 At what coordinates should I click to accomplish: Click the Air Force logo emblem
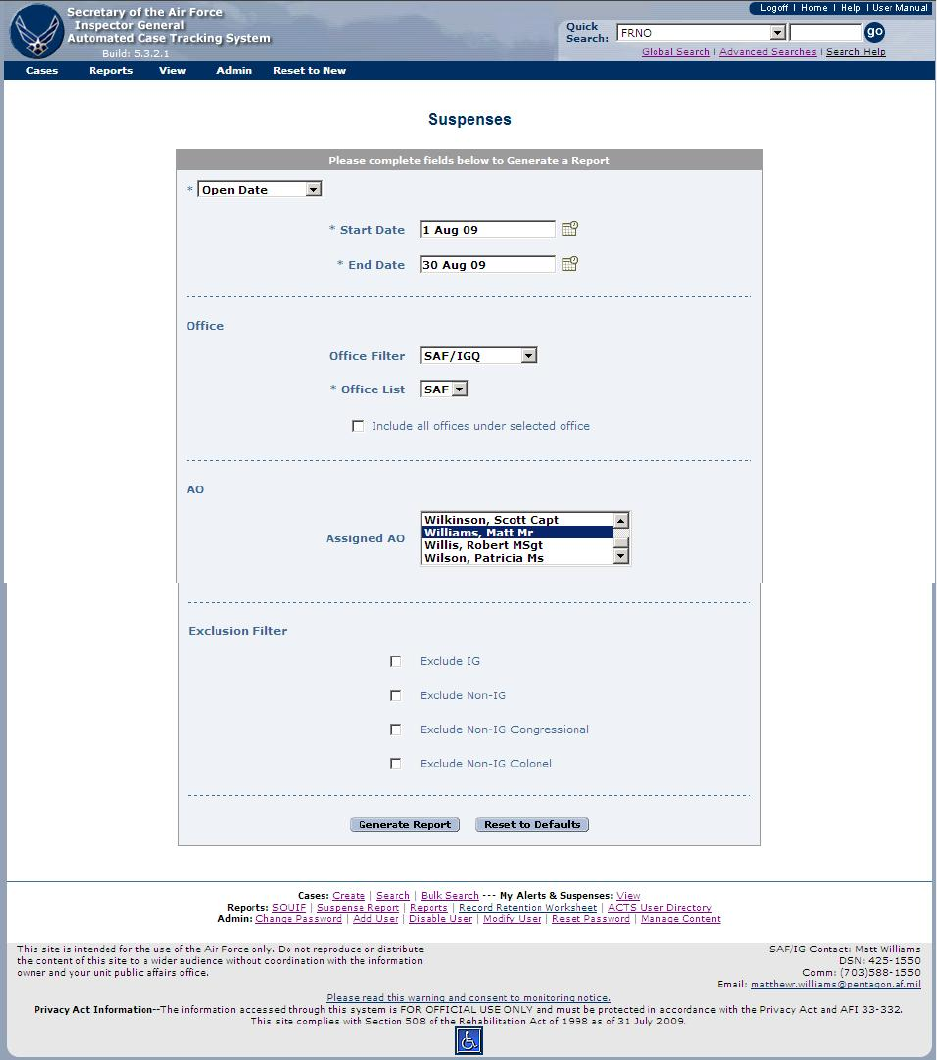[37, 31]
